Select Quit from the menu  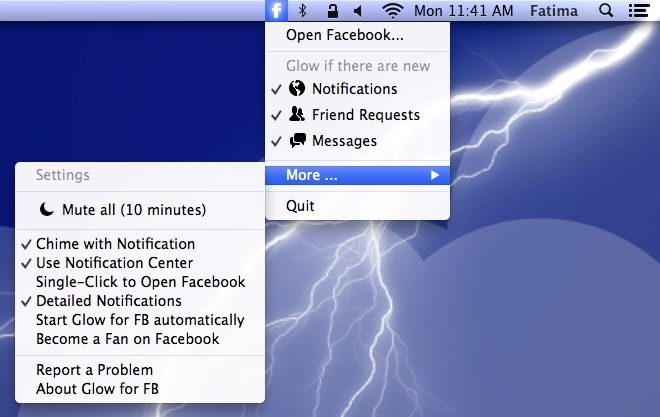tap(357, 206)
